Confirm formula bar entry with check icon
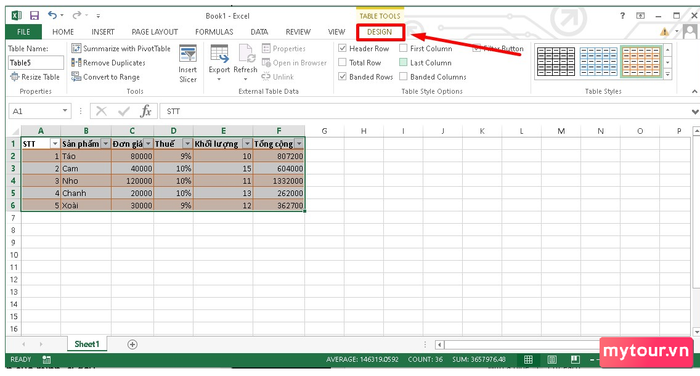Screen dimensions: 700x376 124,111
